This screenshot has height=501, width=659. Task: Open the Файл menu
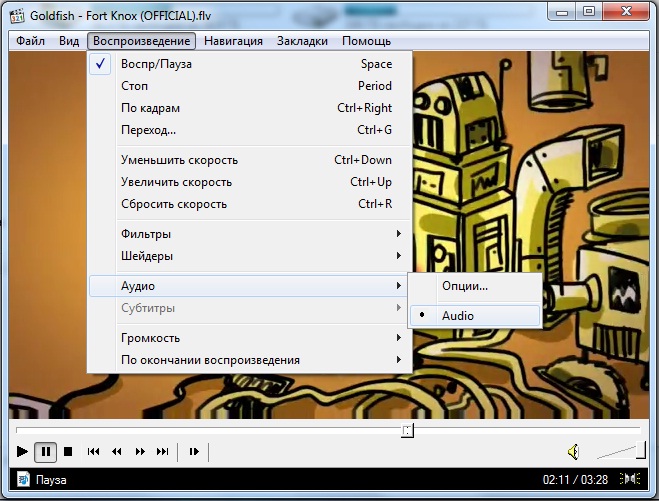30,41
